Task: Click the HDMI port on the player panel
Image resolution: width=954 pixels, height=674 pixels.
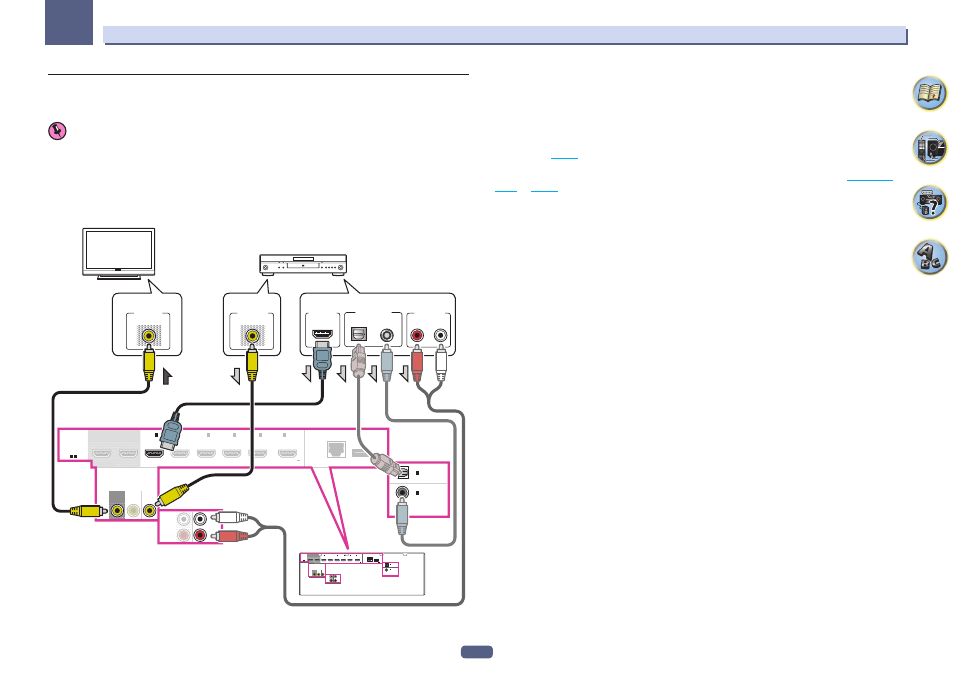Action: coord(322,334)
